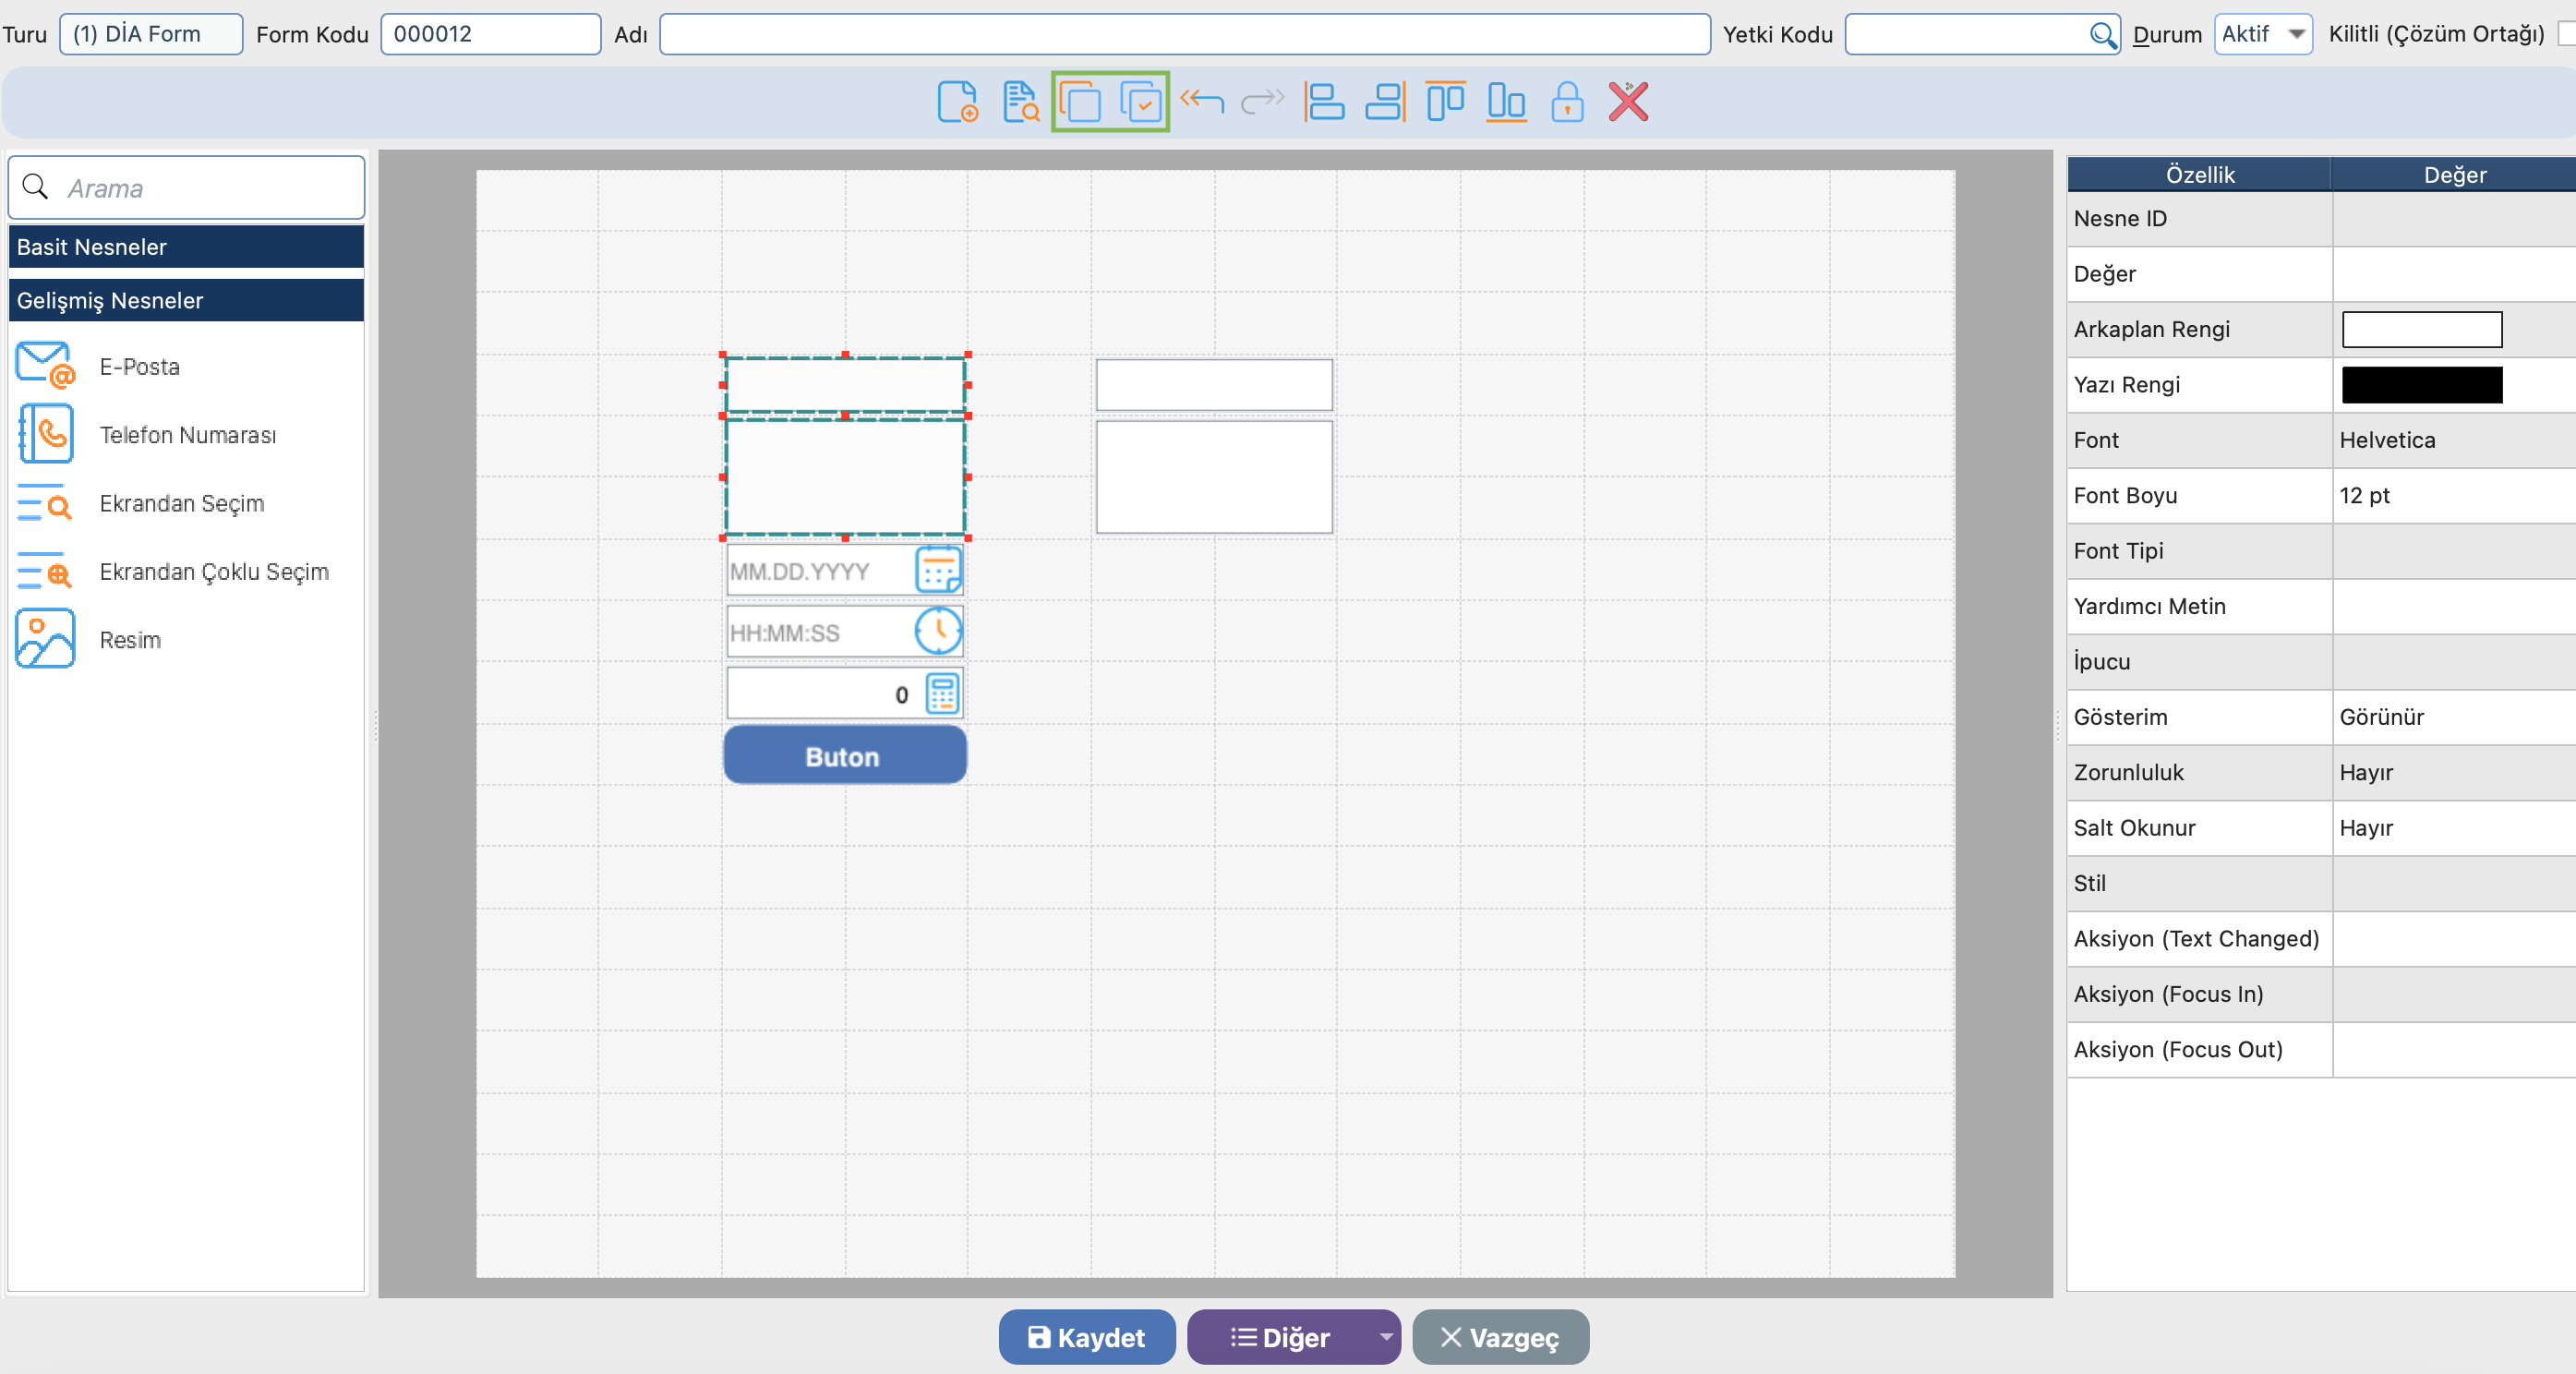Open Yetki Kodu lookup search icon
The height and width of the screenshot is (1374, 2576).
[x=2102, y=35]
